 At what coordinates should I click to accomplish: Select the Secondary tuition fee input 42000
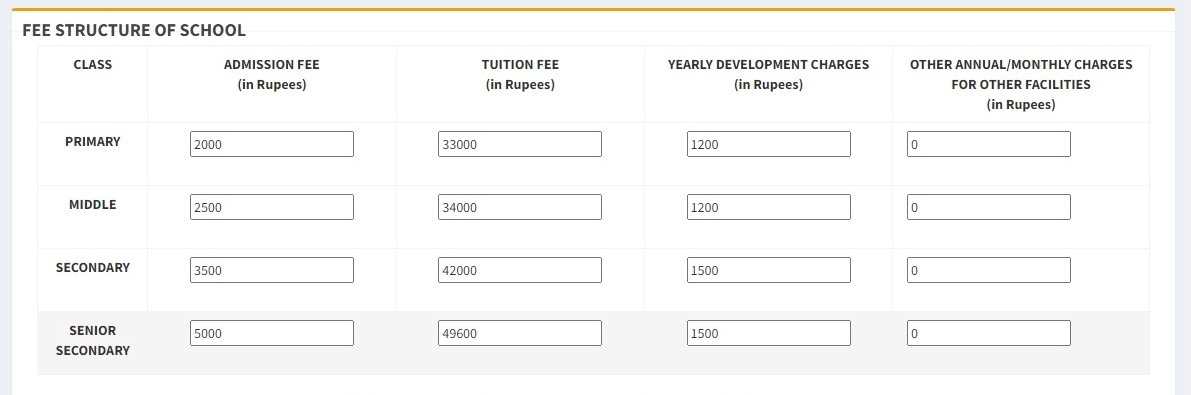click(x=520, y=270)
